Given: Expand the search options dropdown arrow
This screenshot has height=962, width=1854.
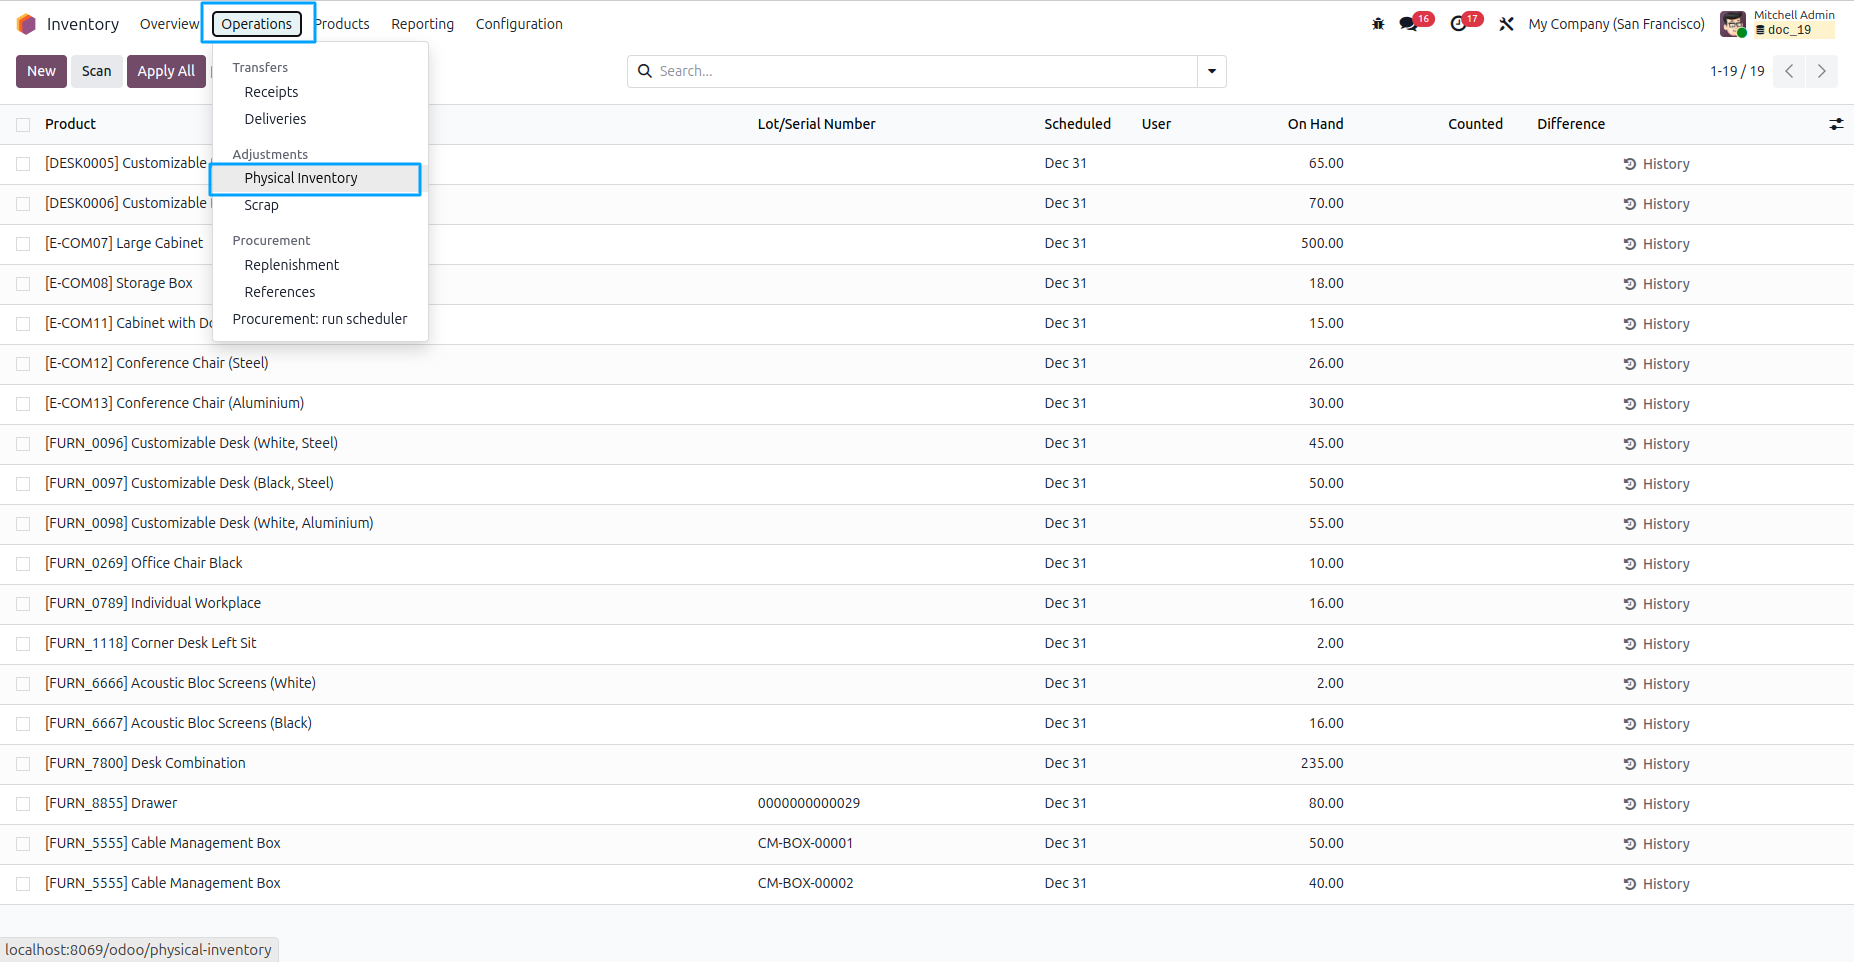Looking at the screenshot, I should [1212, 71].
